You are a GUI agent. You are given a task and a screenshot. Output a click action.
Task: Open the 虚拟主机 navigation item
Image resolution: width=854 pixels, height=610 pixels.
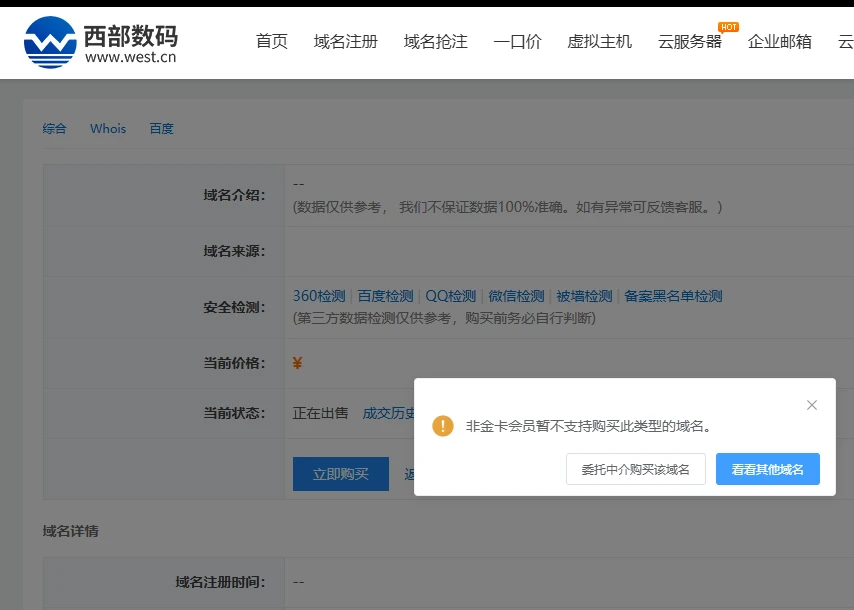pos(600,42)
